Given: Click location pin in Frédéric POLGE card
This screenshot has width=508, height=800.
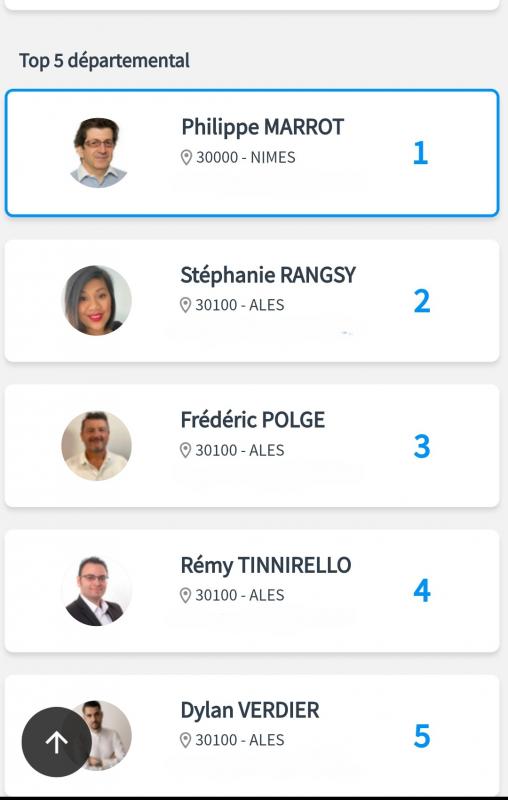Looking at the screenshot, I should pyautogui.click(x=186, y=450).
